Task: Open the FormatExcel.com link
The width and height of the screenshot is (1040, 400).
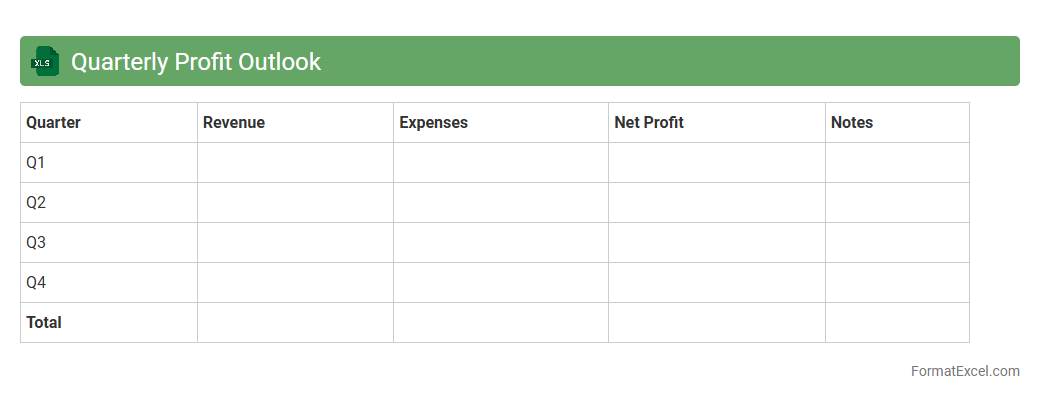Action: point(965,371)
